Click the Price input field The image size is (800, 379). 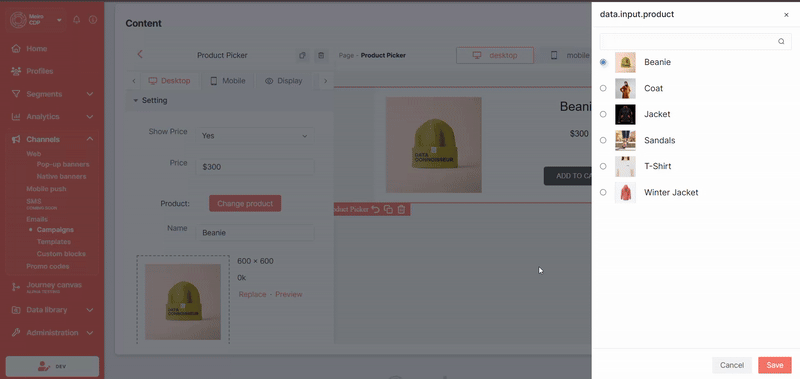tap(255, 167)
